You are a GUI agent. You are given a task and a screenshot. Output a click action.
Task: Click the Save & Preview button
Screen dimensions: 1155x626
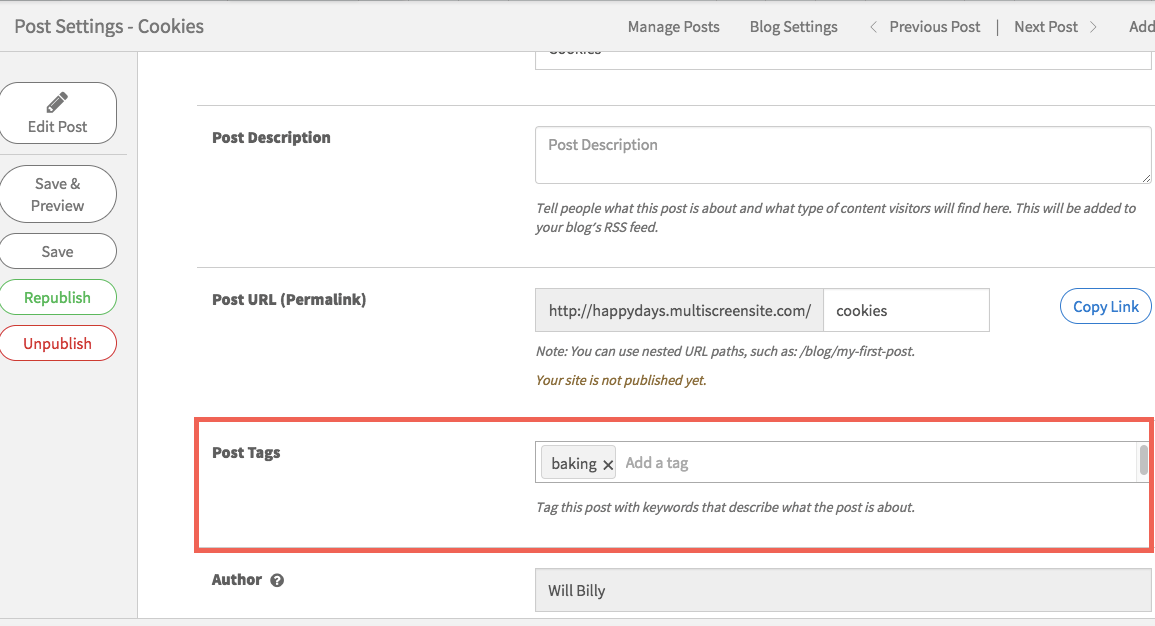[x=58, y=193]
